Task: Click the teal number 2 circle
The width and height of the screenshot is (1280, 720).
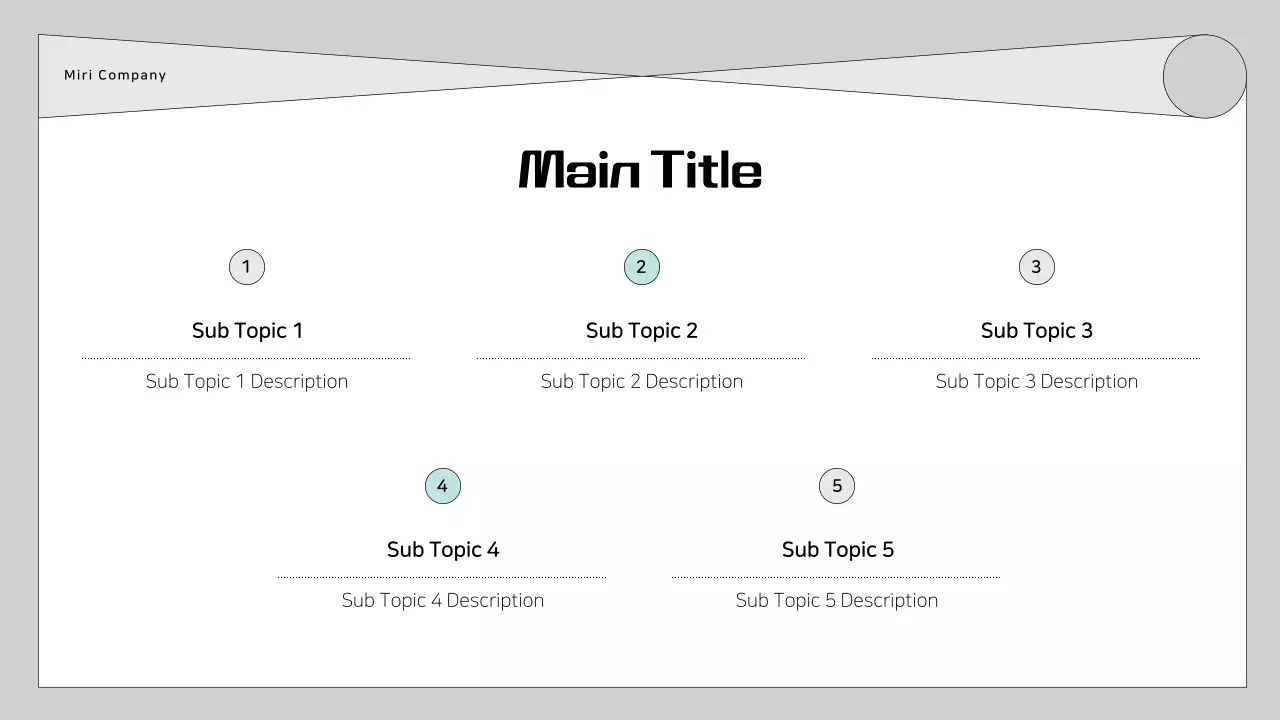Action: [642, 267]
